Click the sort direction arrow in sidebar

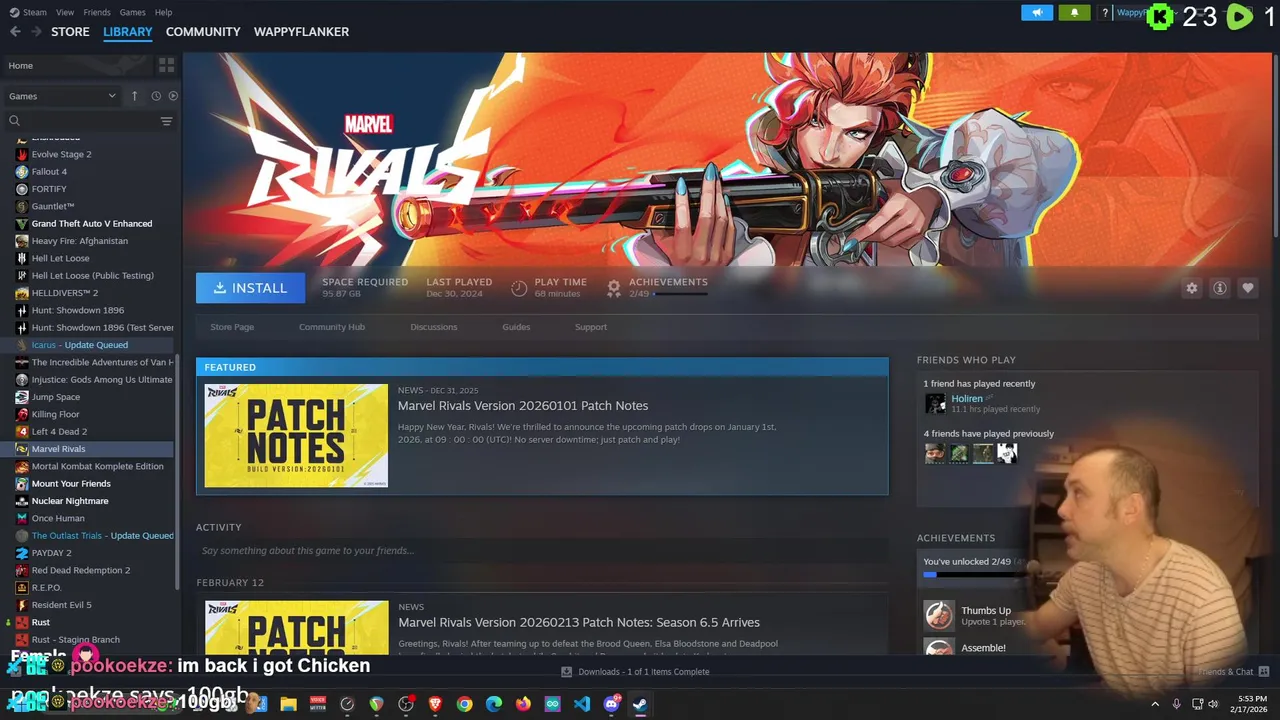(x=134, y=96)
